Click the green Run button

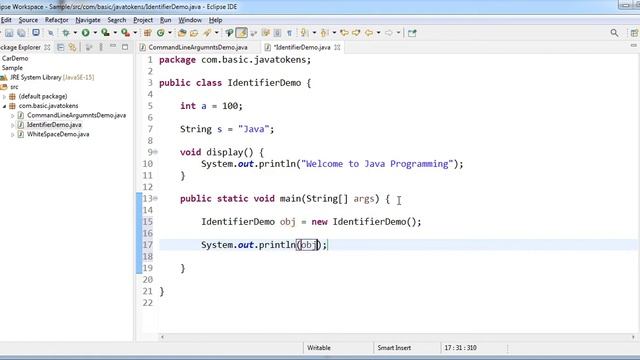[85, 33]
